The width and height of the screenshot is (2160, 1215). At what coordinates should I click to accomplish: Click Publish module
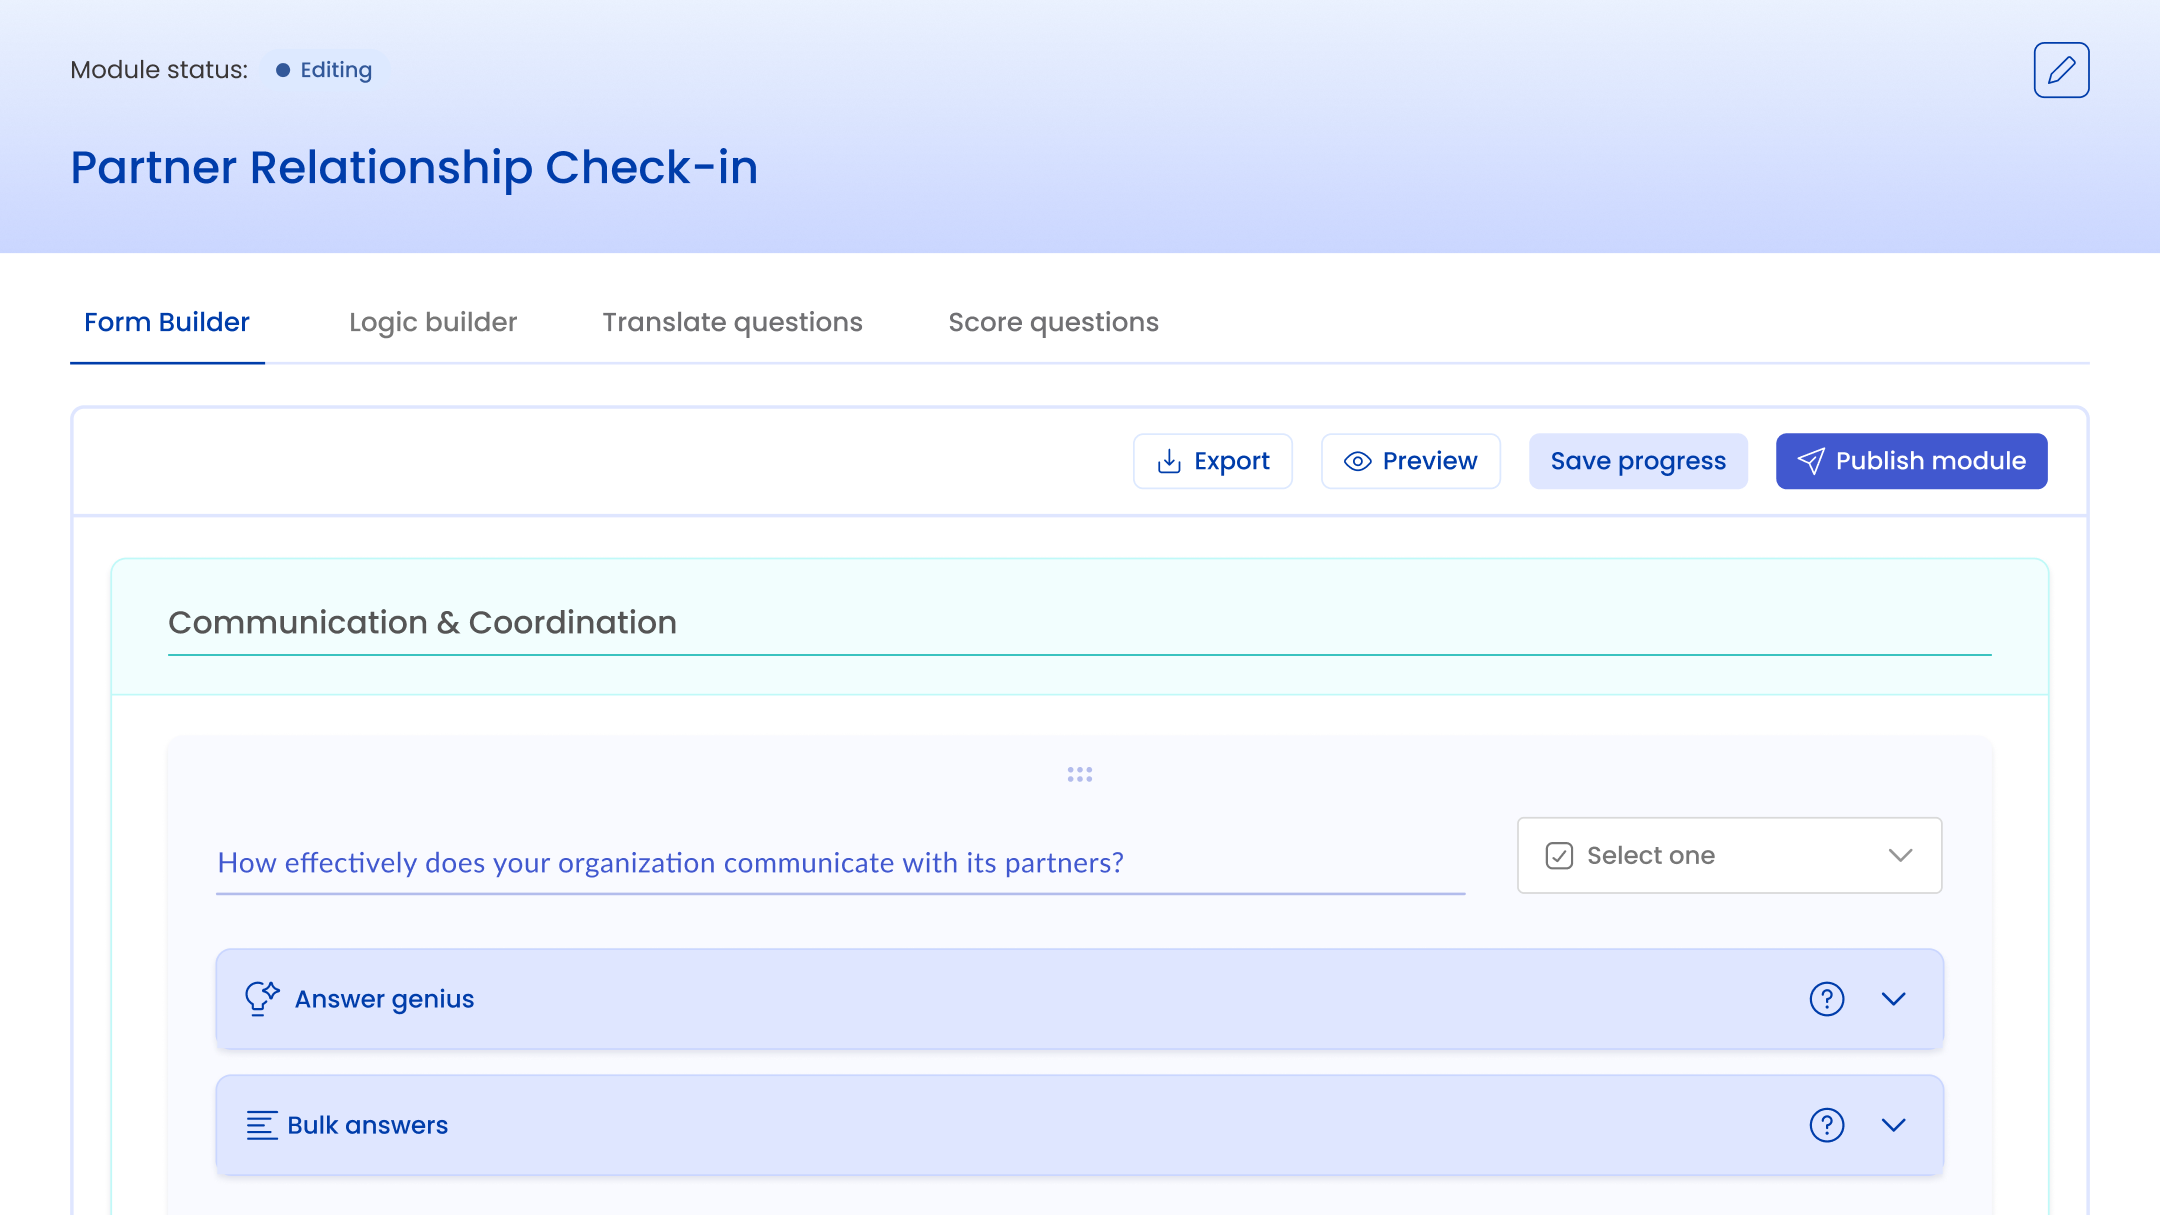click(x=1912, y=461)
